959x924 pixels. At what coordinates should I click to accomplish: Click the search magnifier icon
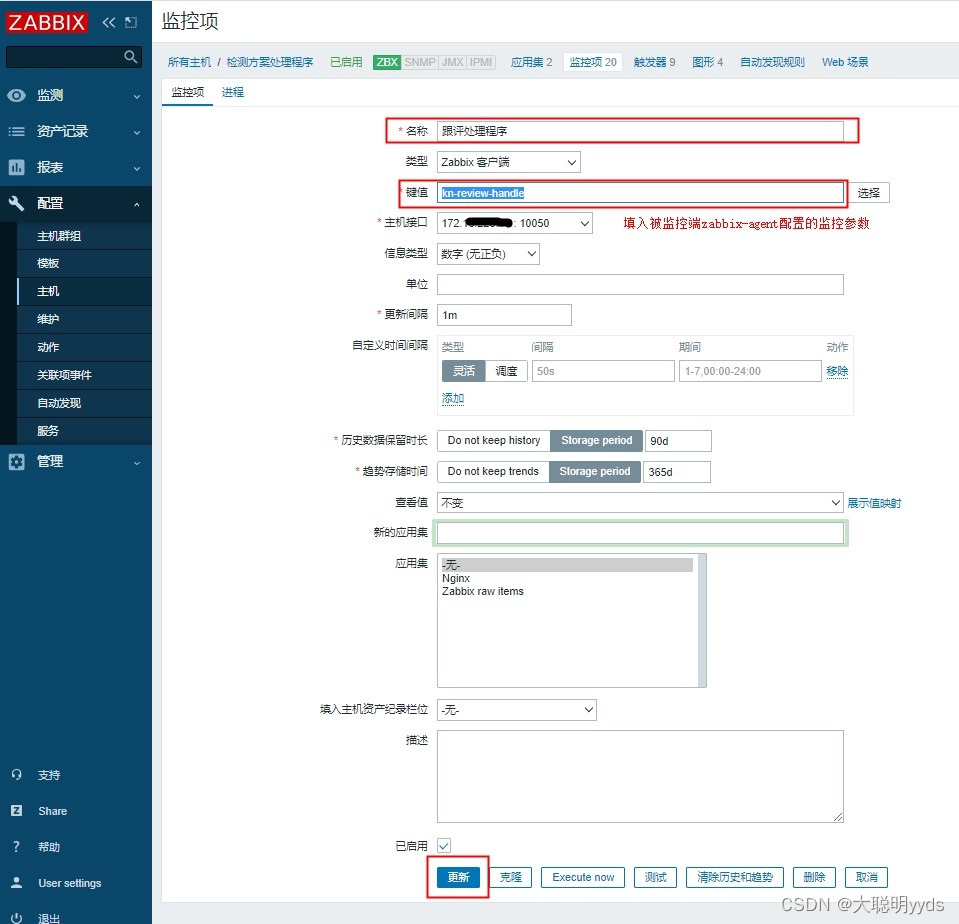click(130, 57)
